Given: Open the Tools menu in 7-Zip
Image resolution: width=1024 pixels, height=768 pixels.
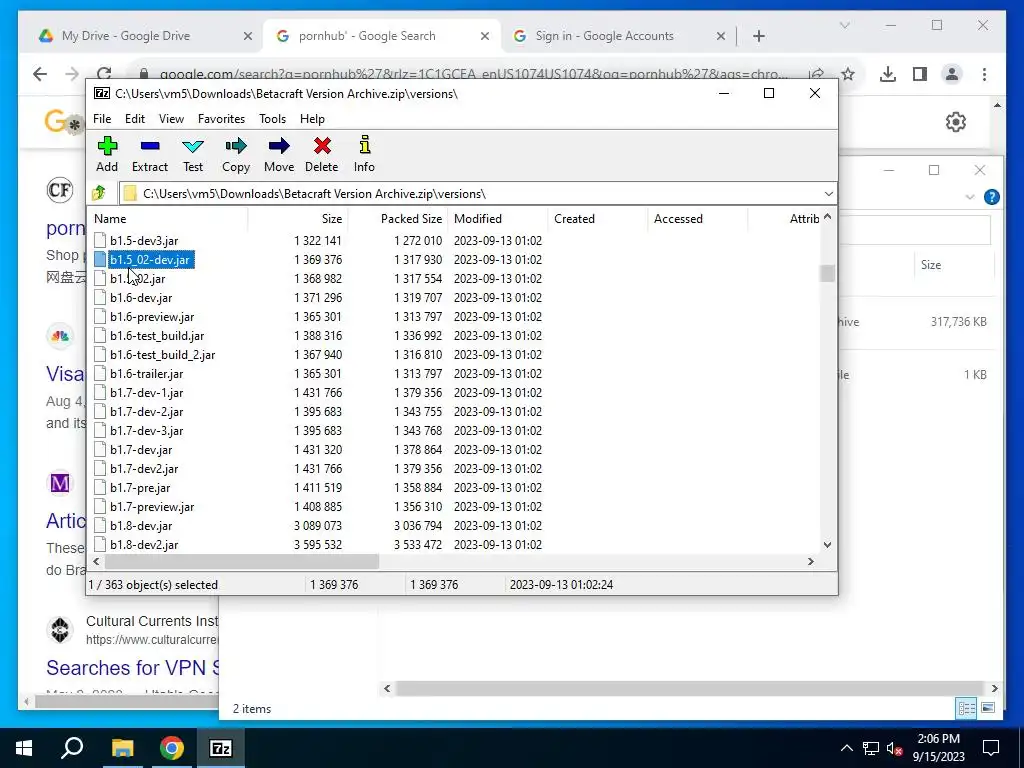Looking at the screenshot, I should point(272,119).
